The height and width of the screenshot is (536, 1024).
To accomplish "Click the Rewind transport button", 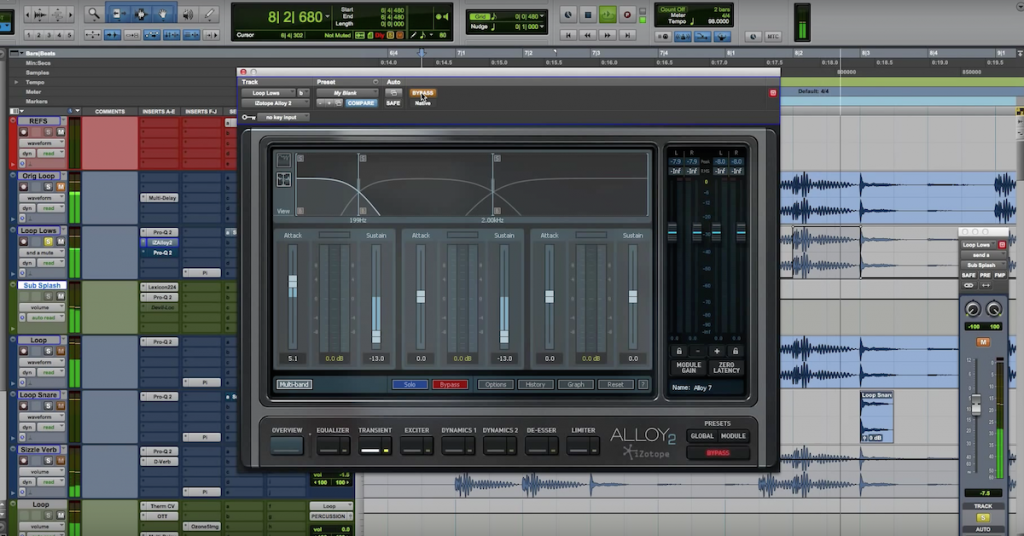I will point(588,35).
